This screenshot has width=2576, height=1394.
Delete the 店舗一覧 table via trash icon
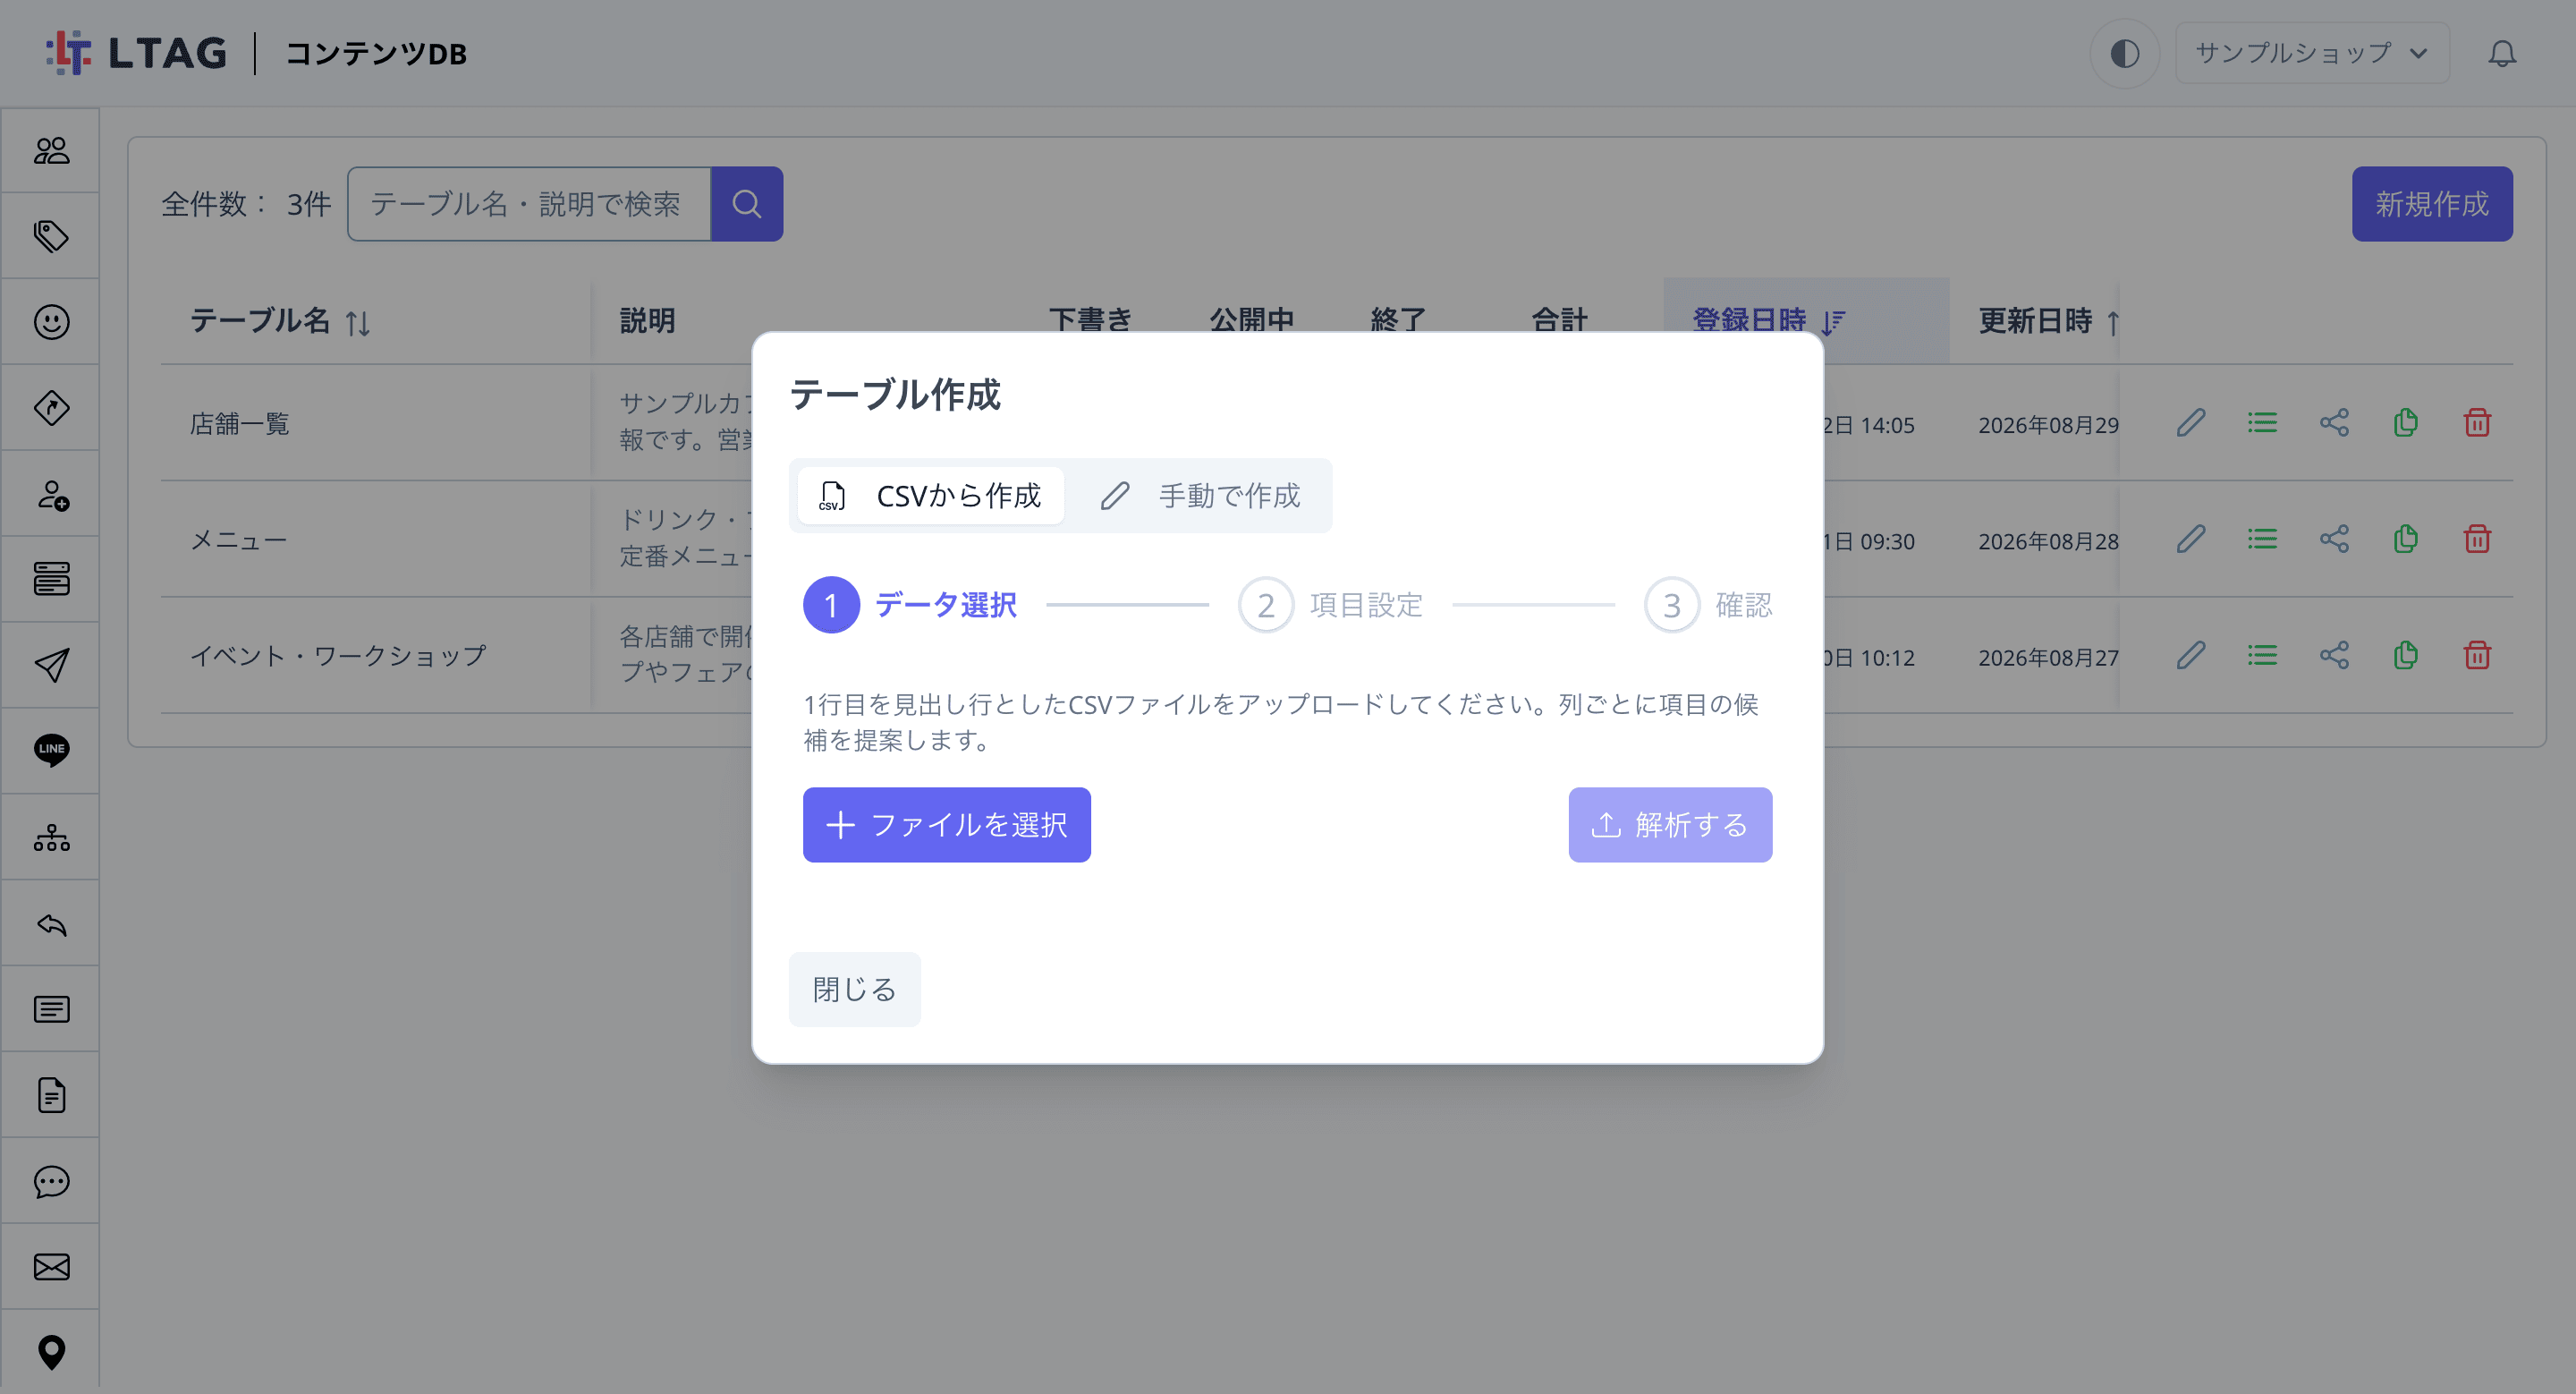click(2476, 423)
